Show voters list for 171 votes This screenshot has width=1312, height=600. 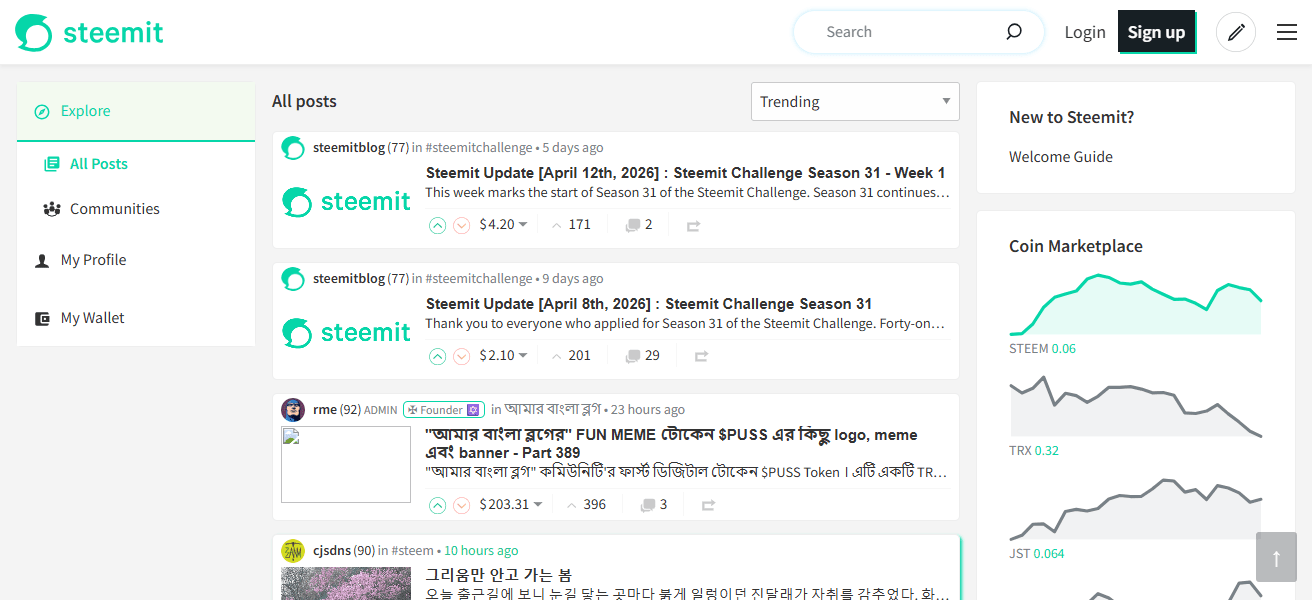pyautogui.click(x=571, y=225)
